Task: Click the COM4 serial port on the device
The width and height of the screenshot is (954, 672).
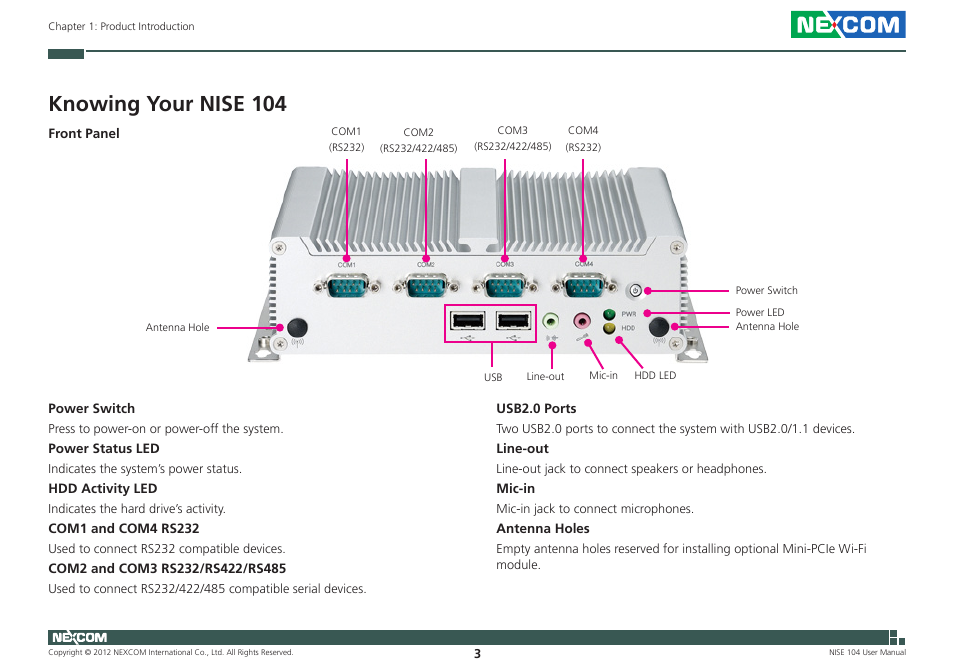Action: [x=583, y=285]
